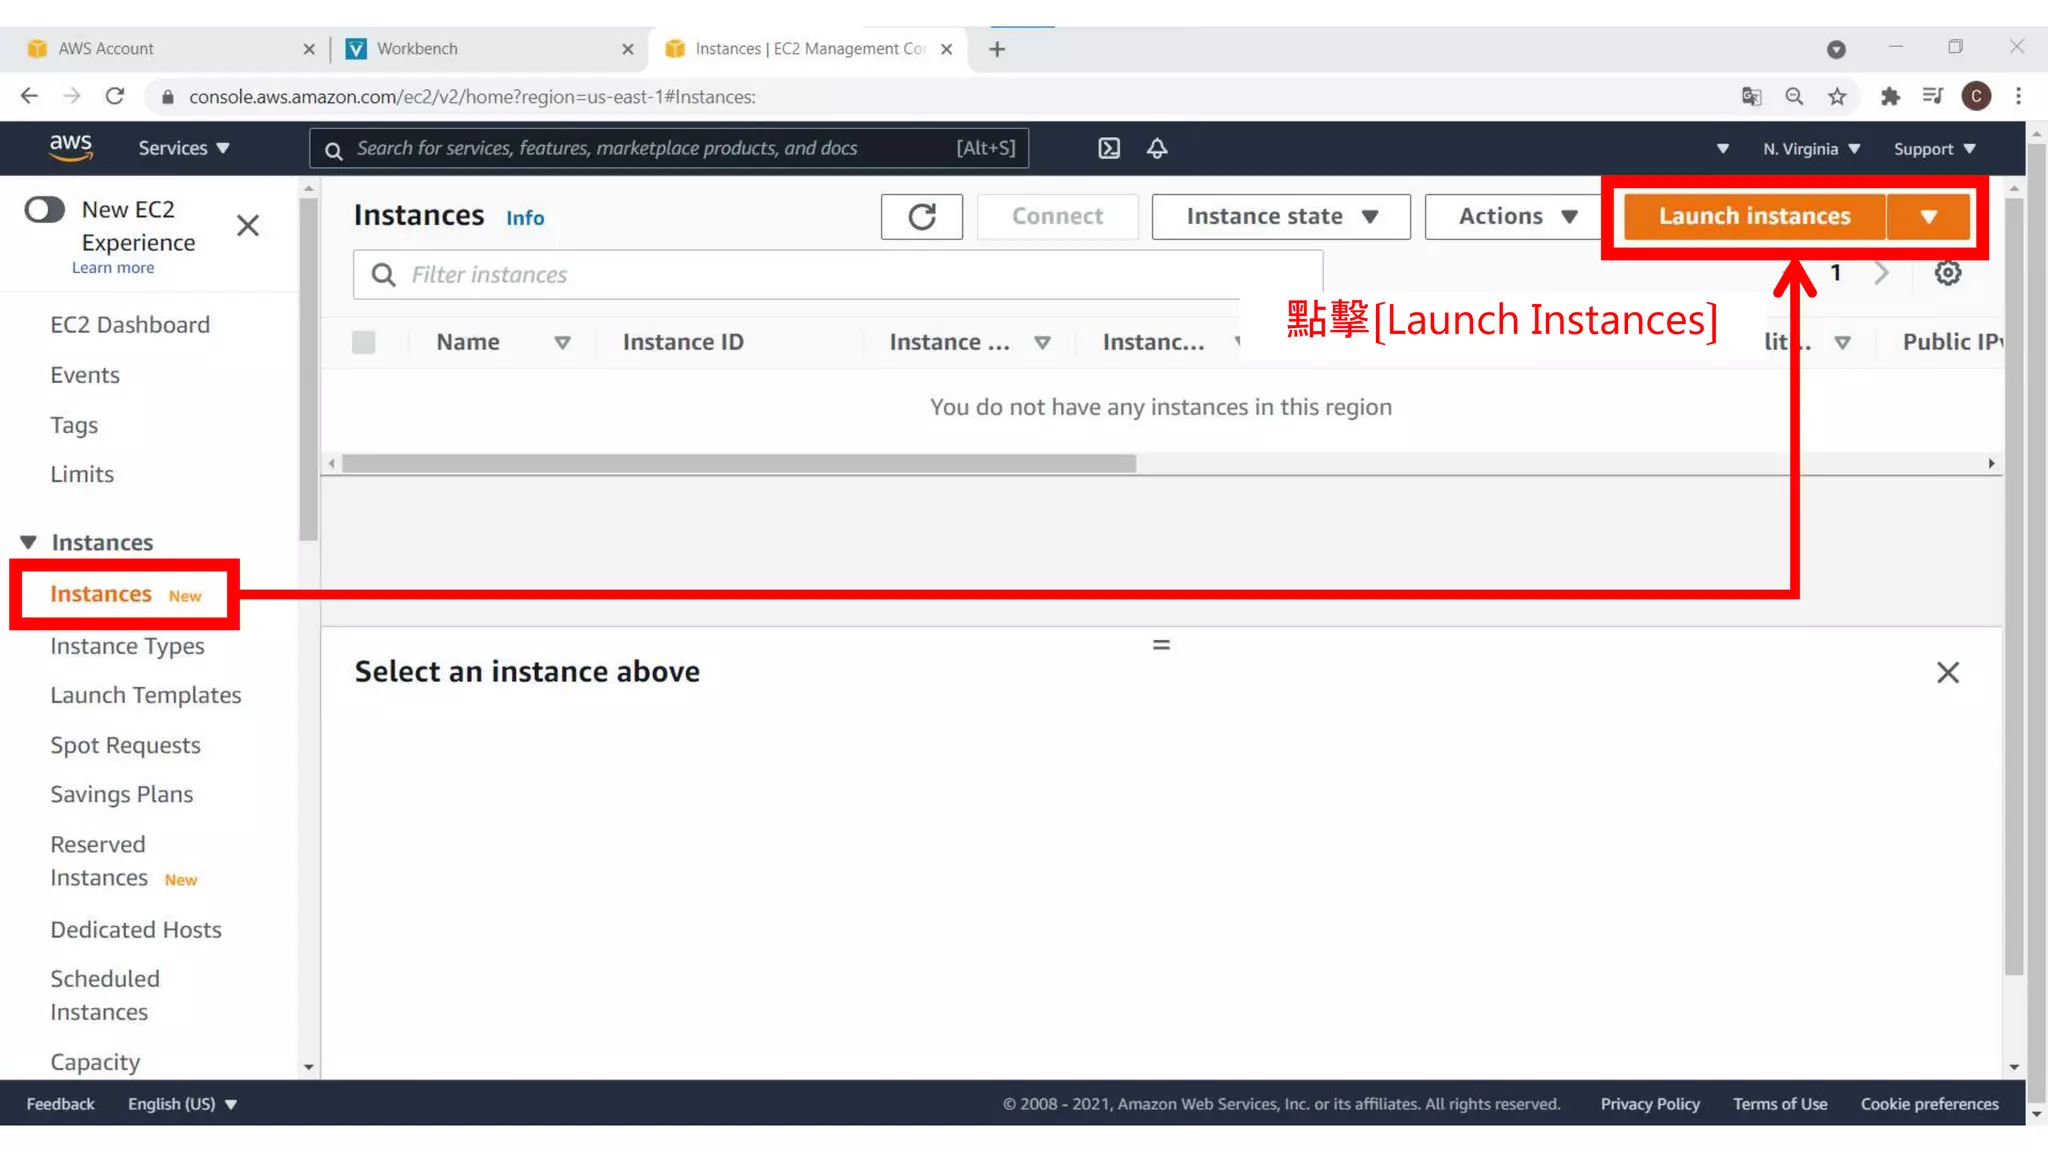Click the browser back arrow
The image size is (2048, 1152).
29,96
